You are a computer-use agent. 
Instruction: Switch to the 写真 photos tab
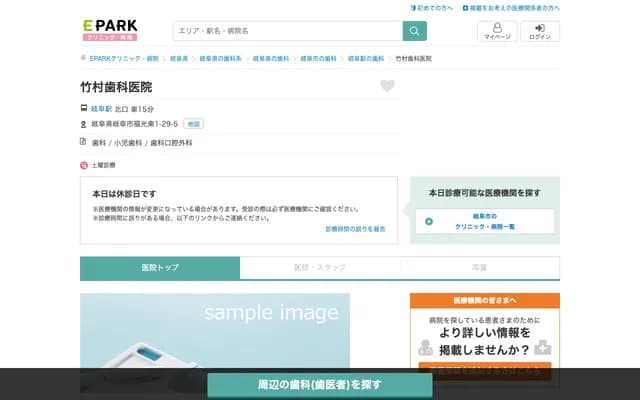pos(479,268)
